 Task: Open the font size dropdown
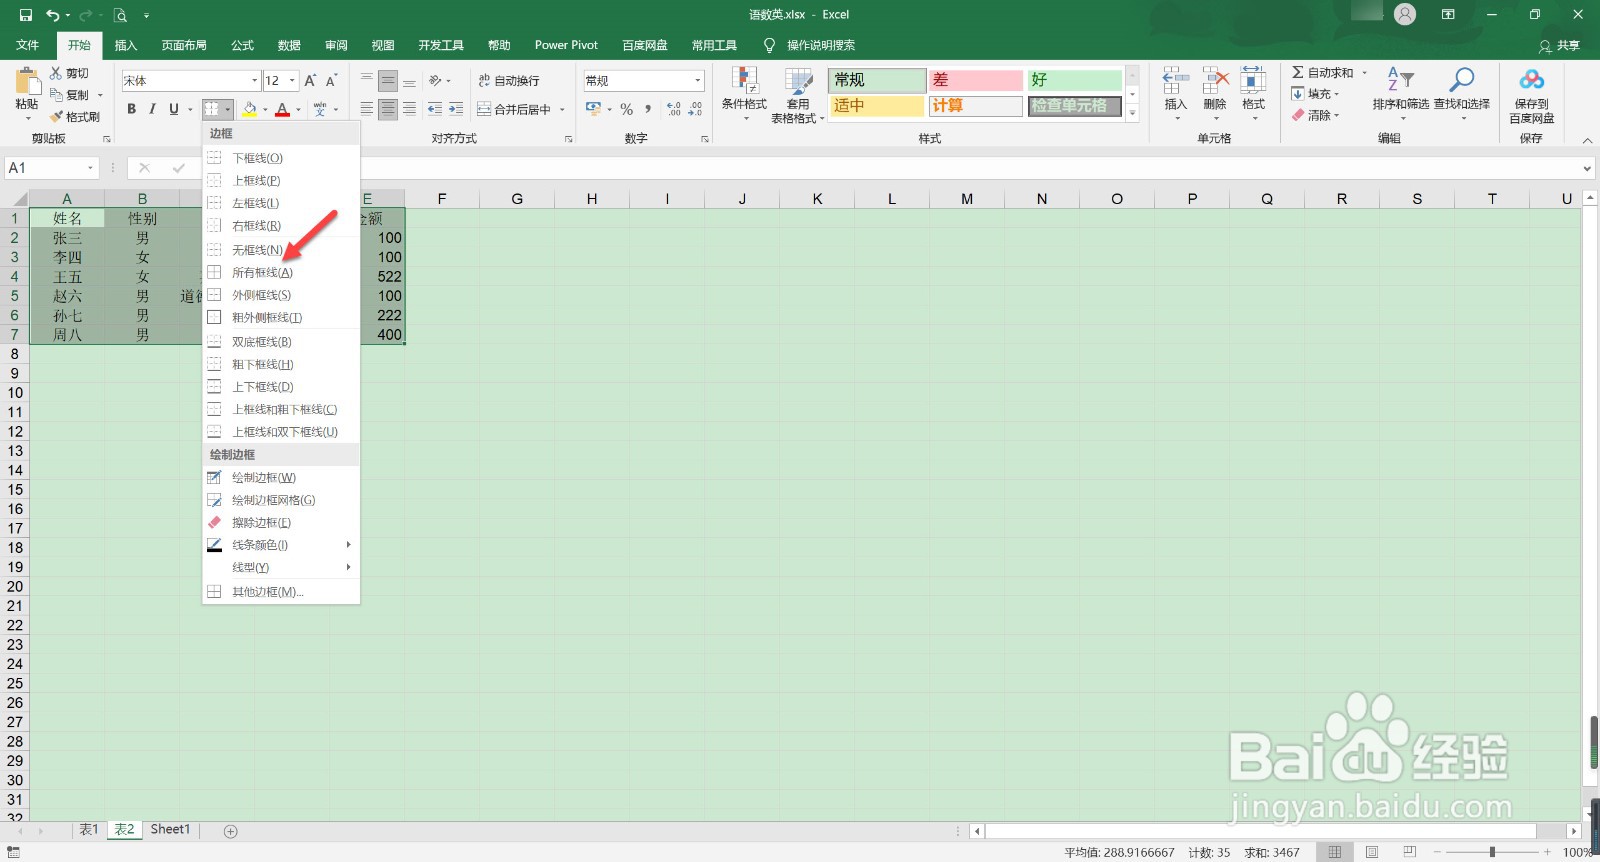(292, 81)
